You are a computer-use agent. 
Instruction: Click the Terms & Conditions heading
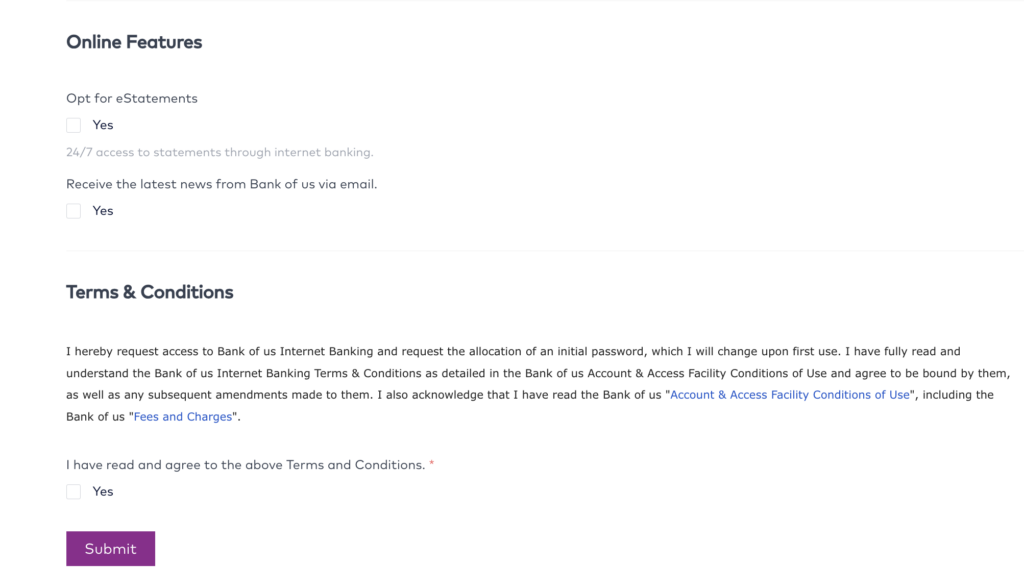pos(150,292)
